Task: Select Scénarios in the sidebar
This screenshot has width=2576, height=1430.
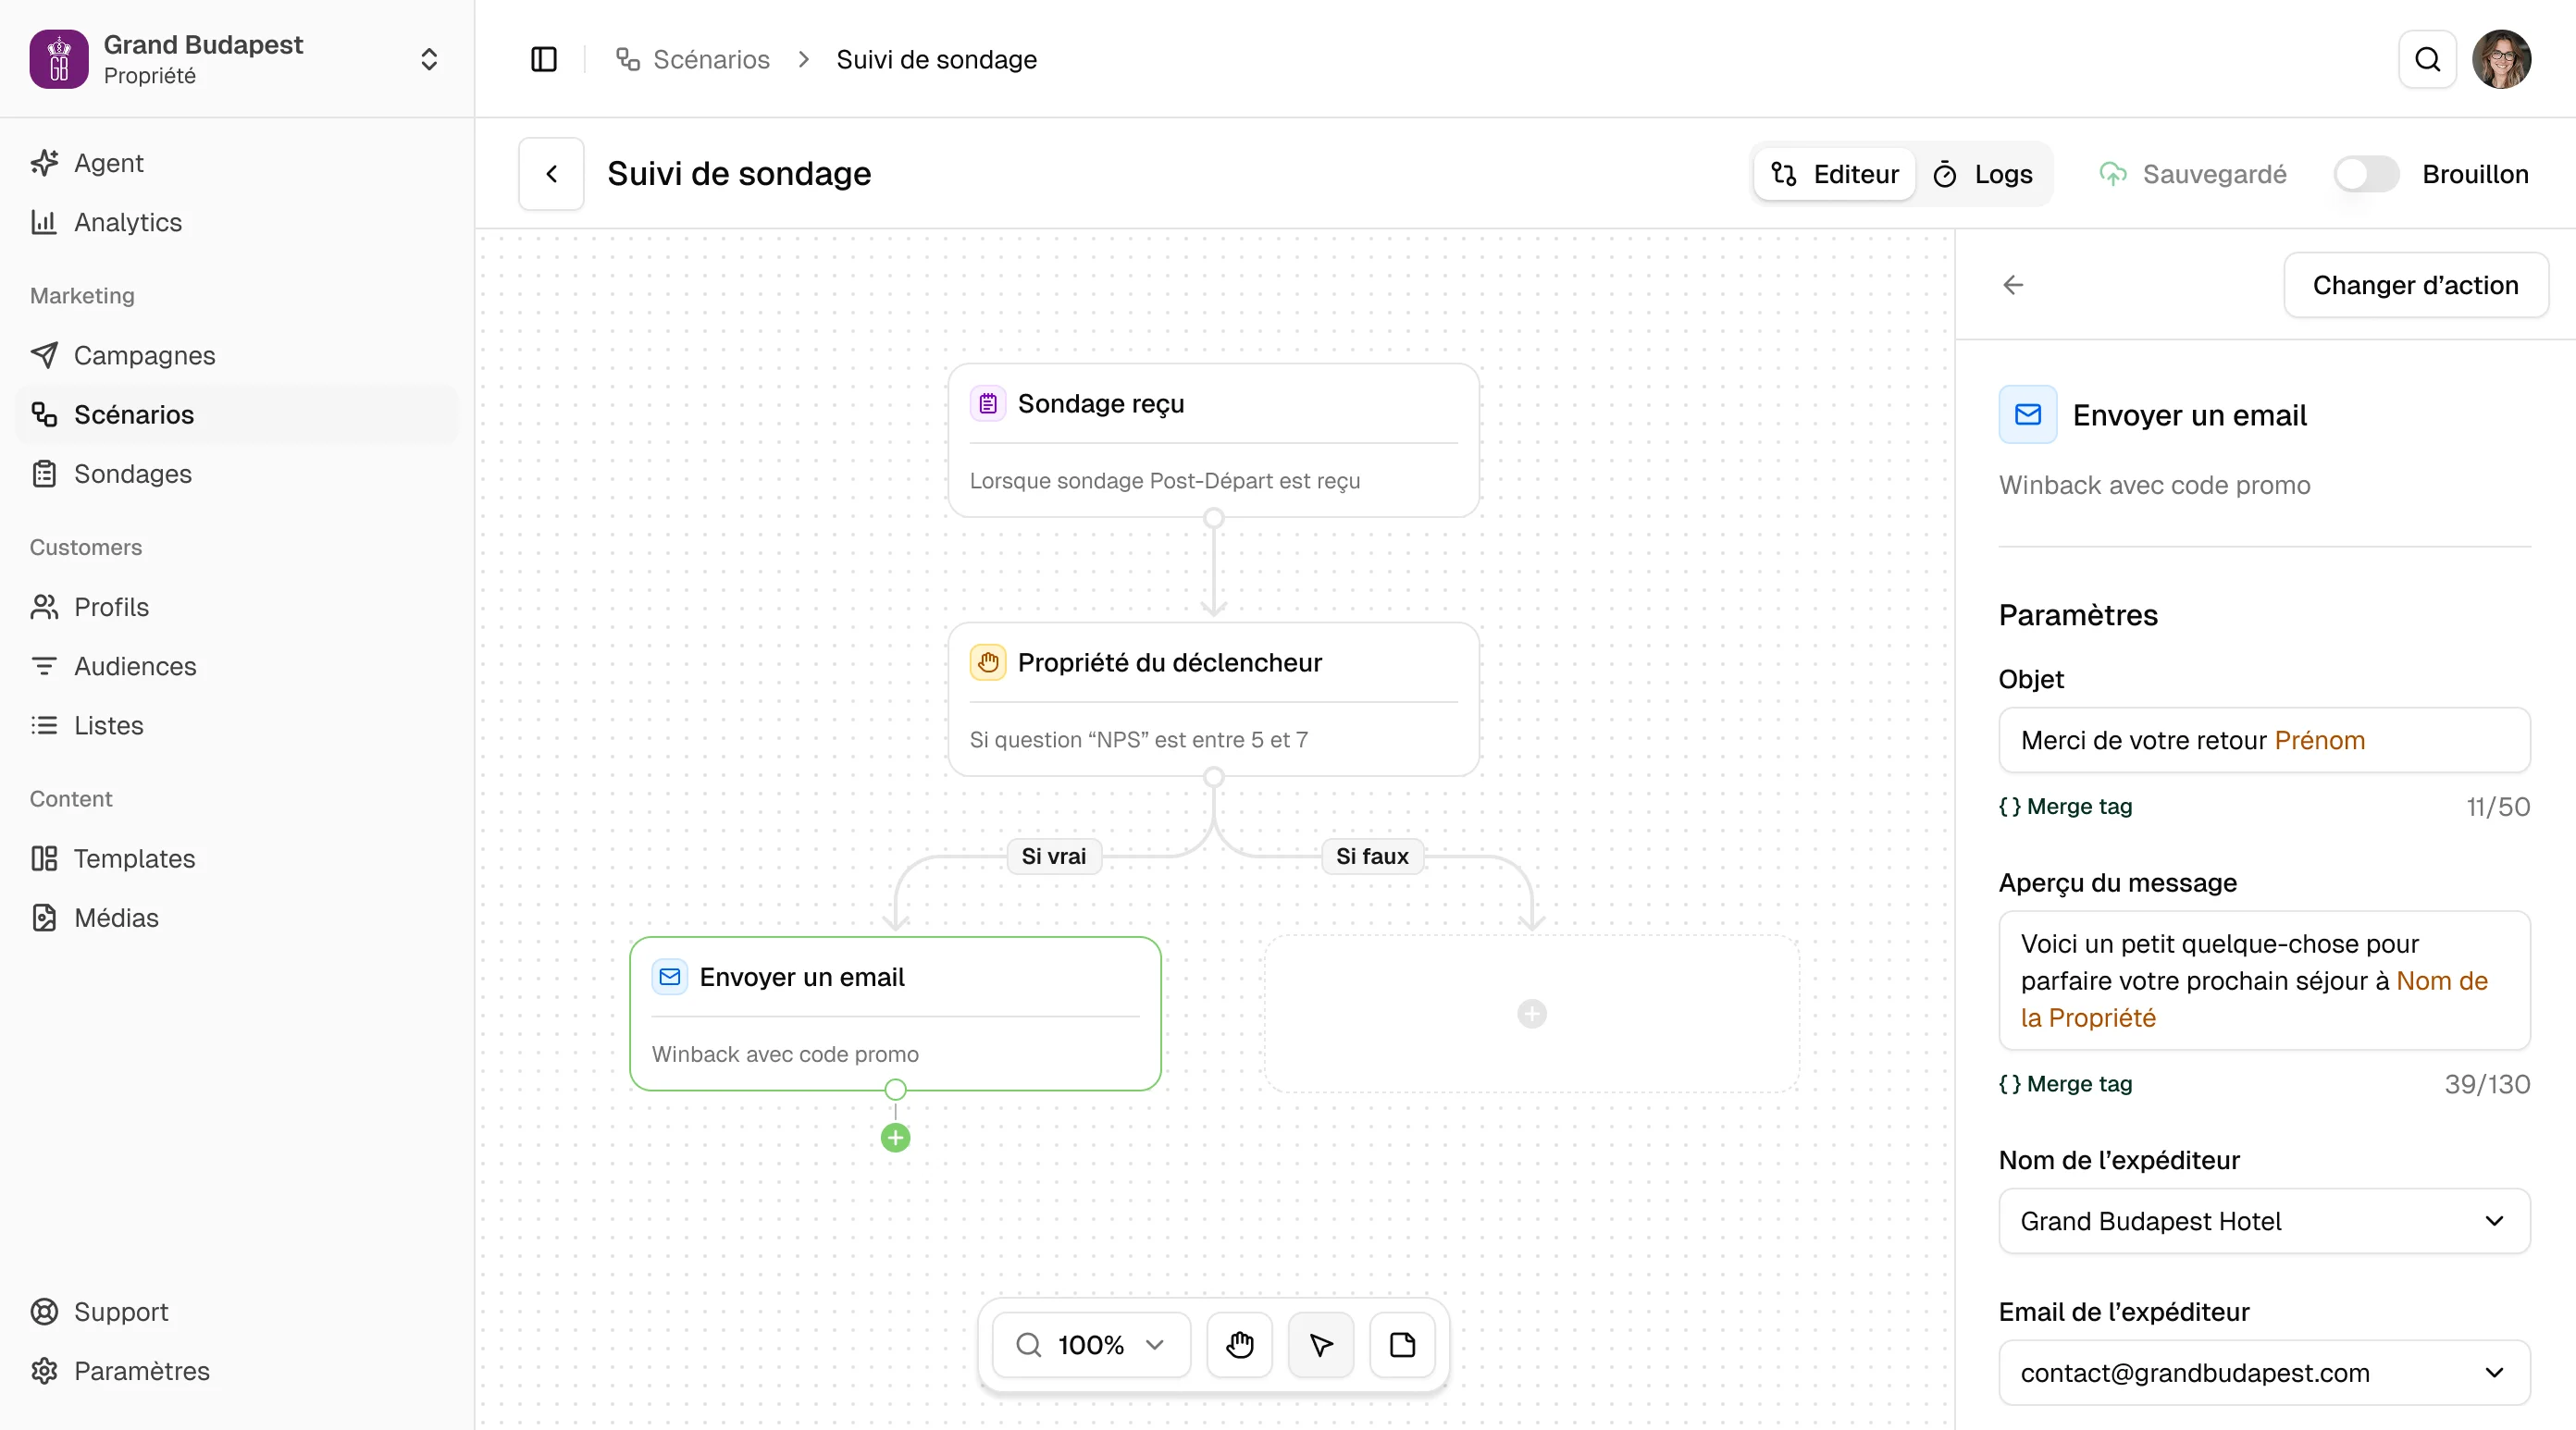Action: click(236, 414)
